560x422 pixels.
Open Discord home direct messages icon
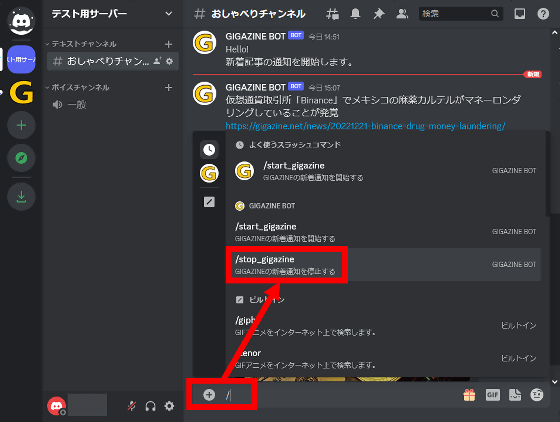[x=21, y=21]
